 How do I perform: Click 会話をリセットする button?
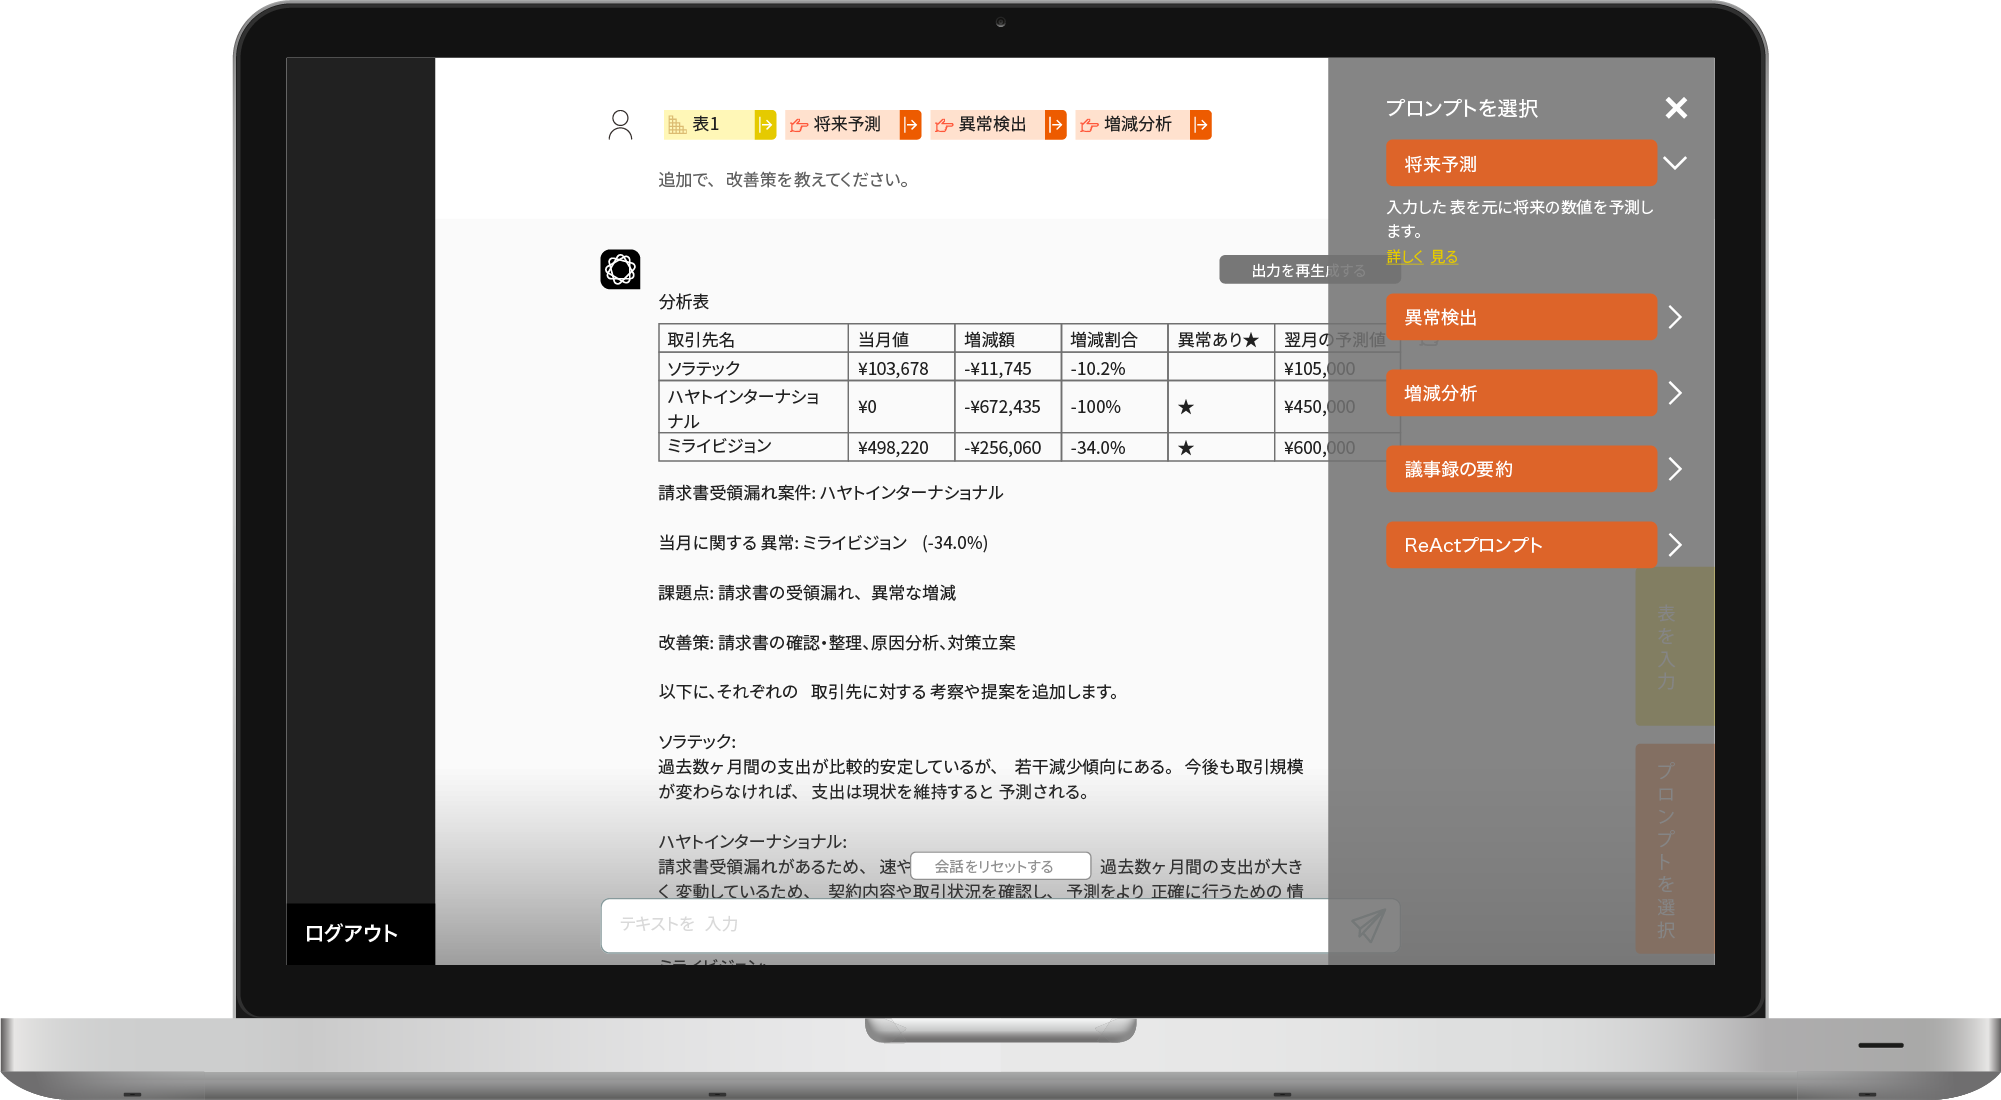pos(999,866)
